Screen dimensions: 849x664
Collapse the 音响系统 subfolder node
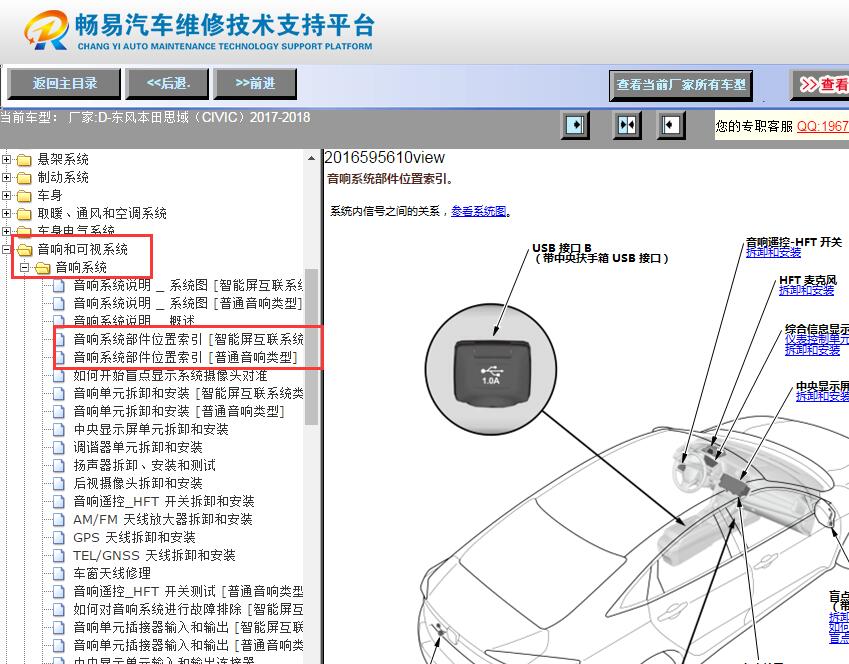point(24,267)
